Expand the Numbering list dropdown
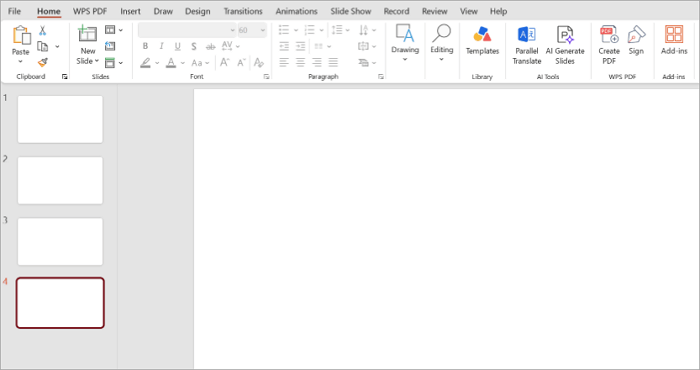The image size is (700, 370). [321, 30]
